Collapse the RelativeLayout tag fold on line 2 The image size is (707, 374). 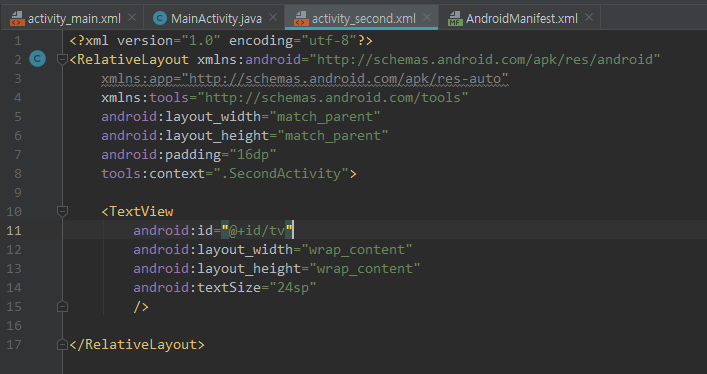tap(63, 59)
